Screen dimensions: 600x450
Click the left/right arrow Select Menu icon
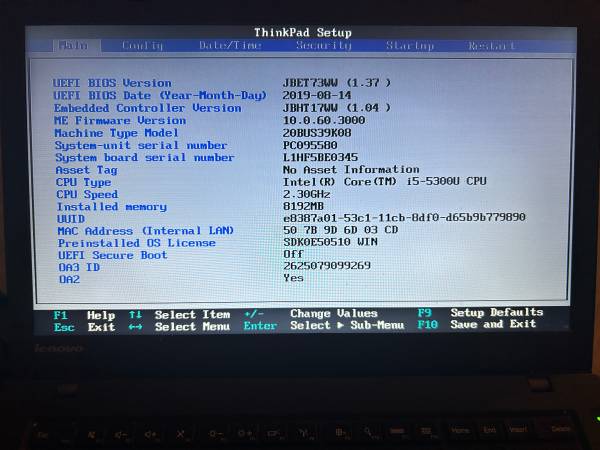(x=135, y=327)
